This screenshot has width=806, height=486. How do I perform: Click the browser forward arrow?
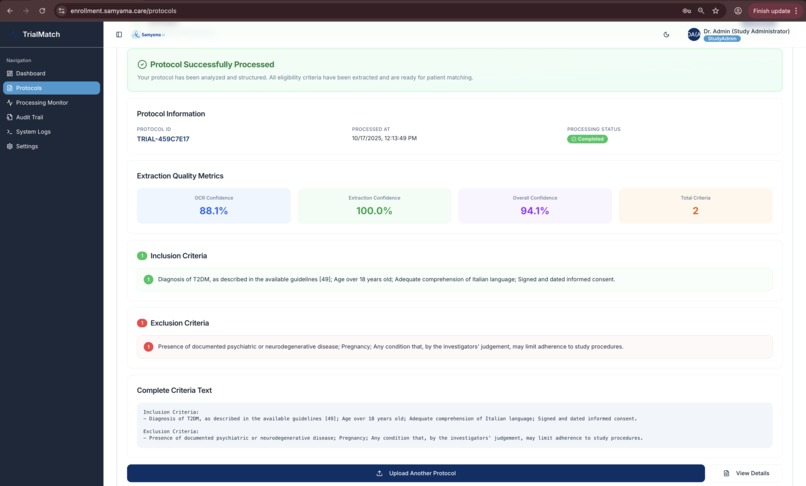point(26,11)
